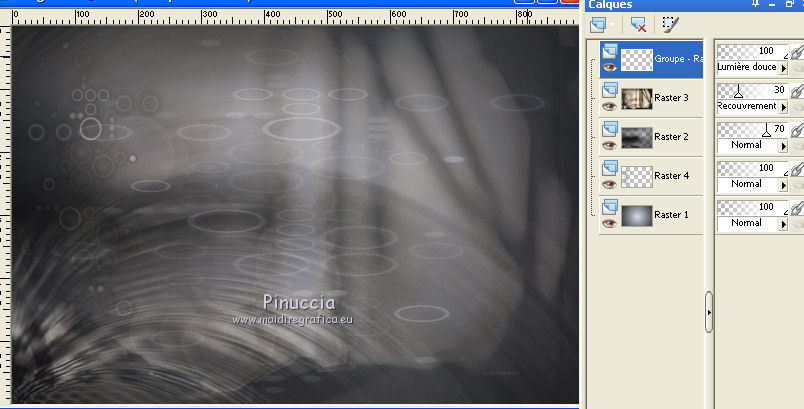This screenshot has width=804, height=409.
Task: Click the link chain icon for Raster 4
Action: (x=797, y=169)
